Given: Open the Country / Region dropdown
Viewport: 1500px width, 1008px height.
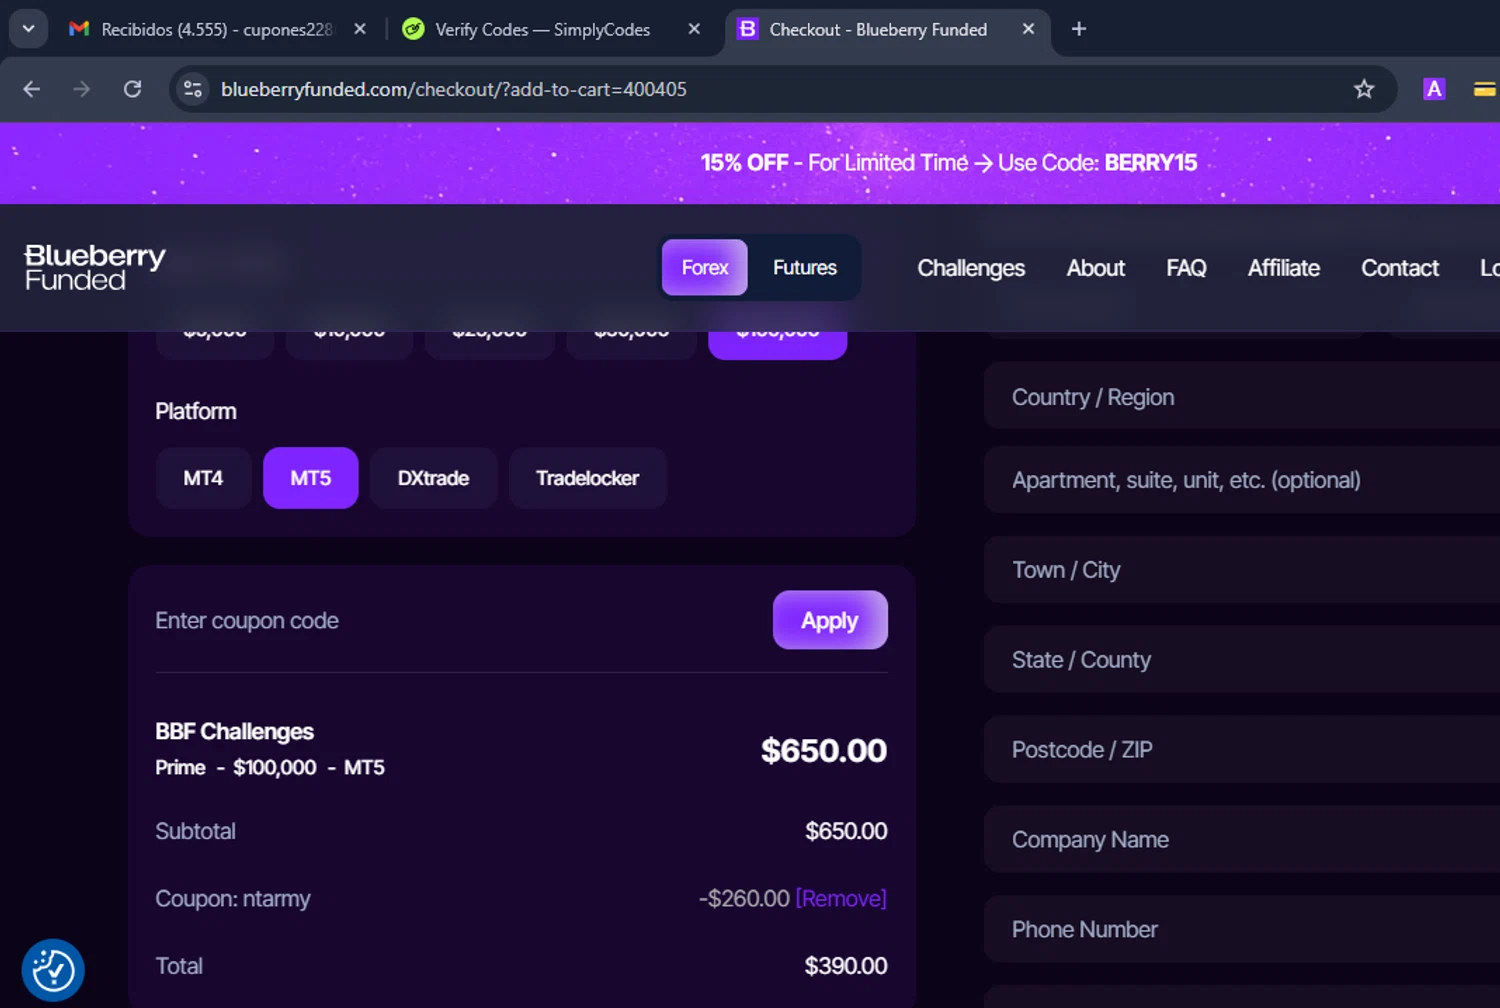Looking at the screenshot, I should (1242, 396).
